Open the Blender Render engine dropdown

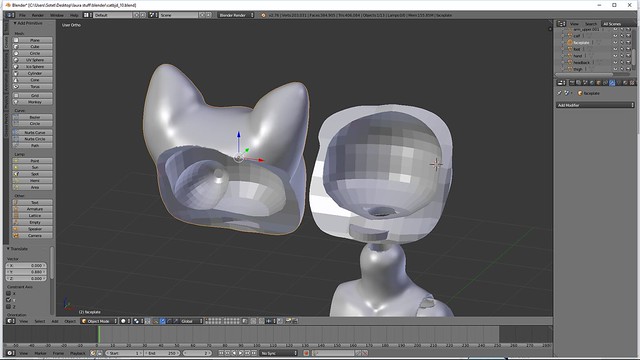click(236, 15)
